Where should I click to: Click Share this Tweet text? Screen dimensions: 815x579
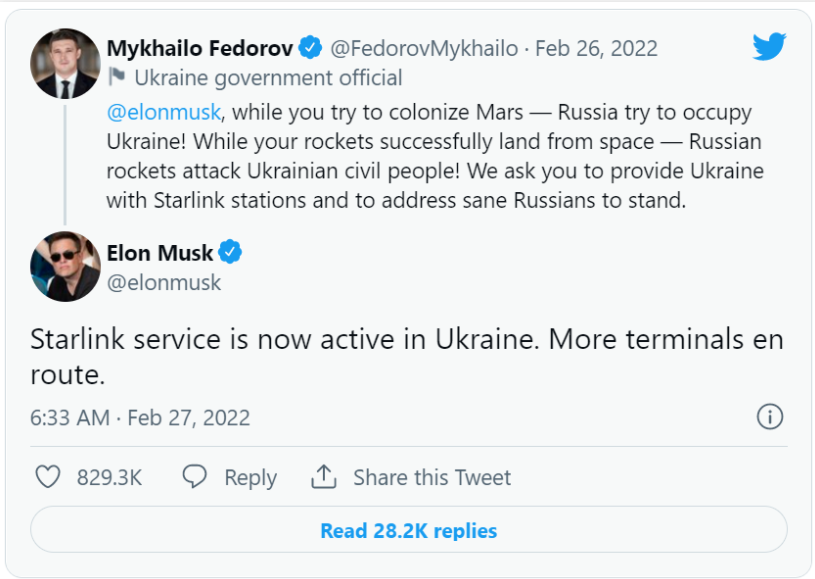432,477
